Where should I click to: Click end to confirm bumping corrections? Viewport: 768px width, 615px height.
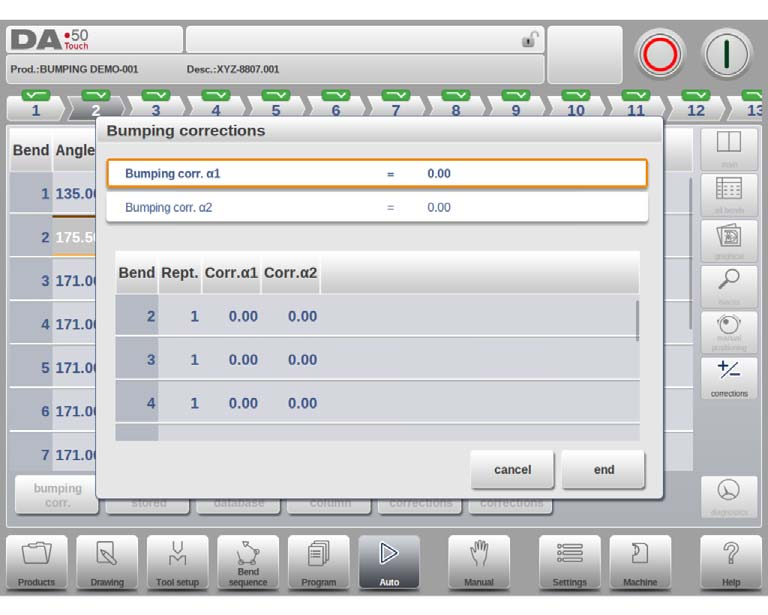[603, 470]
